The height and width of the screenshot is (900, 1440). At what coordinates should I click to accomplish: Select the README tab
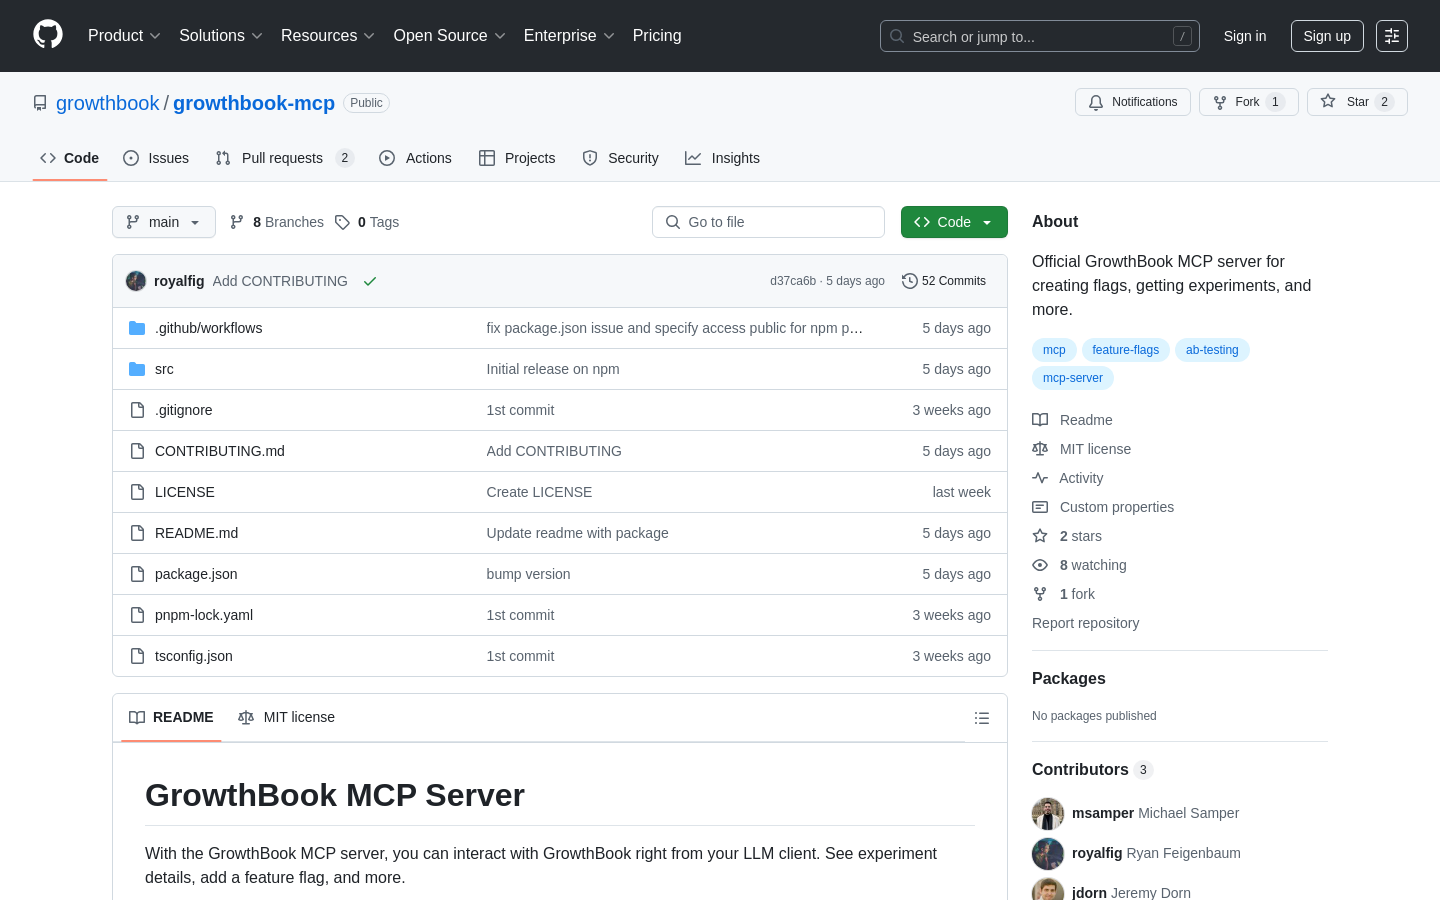coord(171,717)
